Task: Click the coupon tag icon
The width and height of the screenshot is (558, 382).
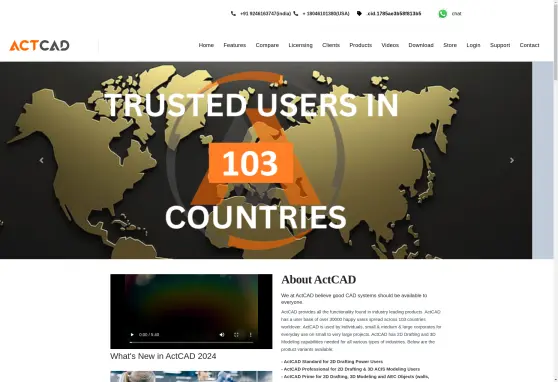Action: [359, 14]
